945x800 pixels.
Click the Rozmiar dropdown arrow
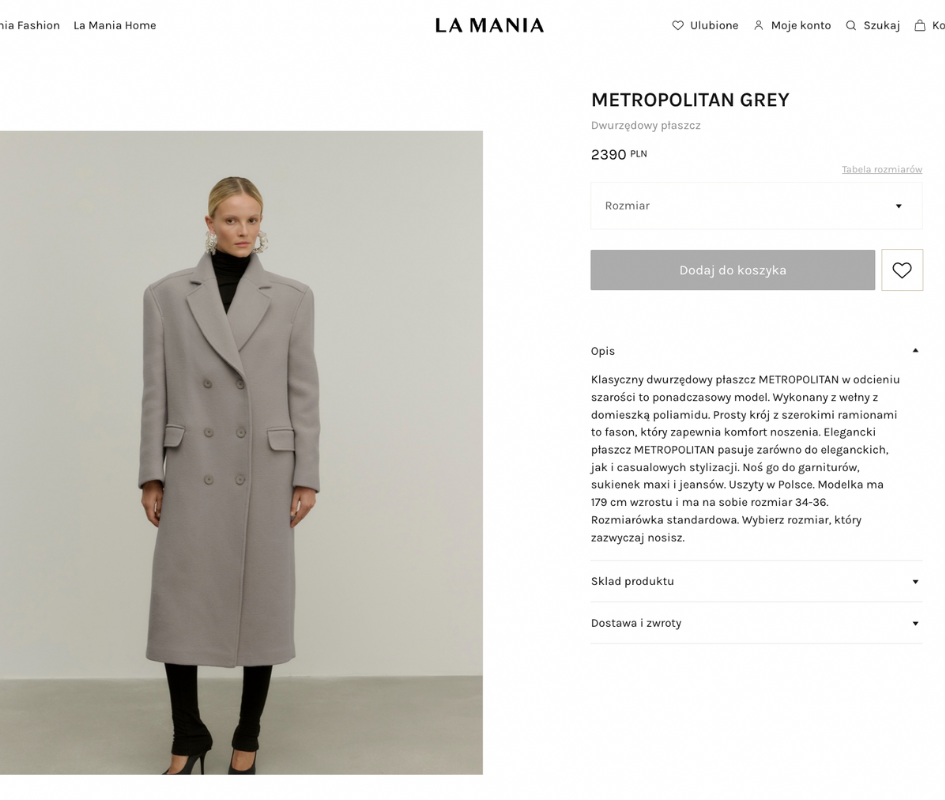(899, 206)
